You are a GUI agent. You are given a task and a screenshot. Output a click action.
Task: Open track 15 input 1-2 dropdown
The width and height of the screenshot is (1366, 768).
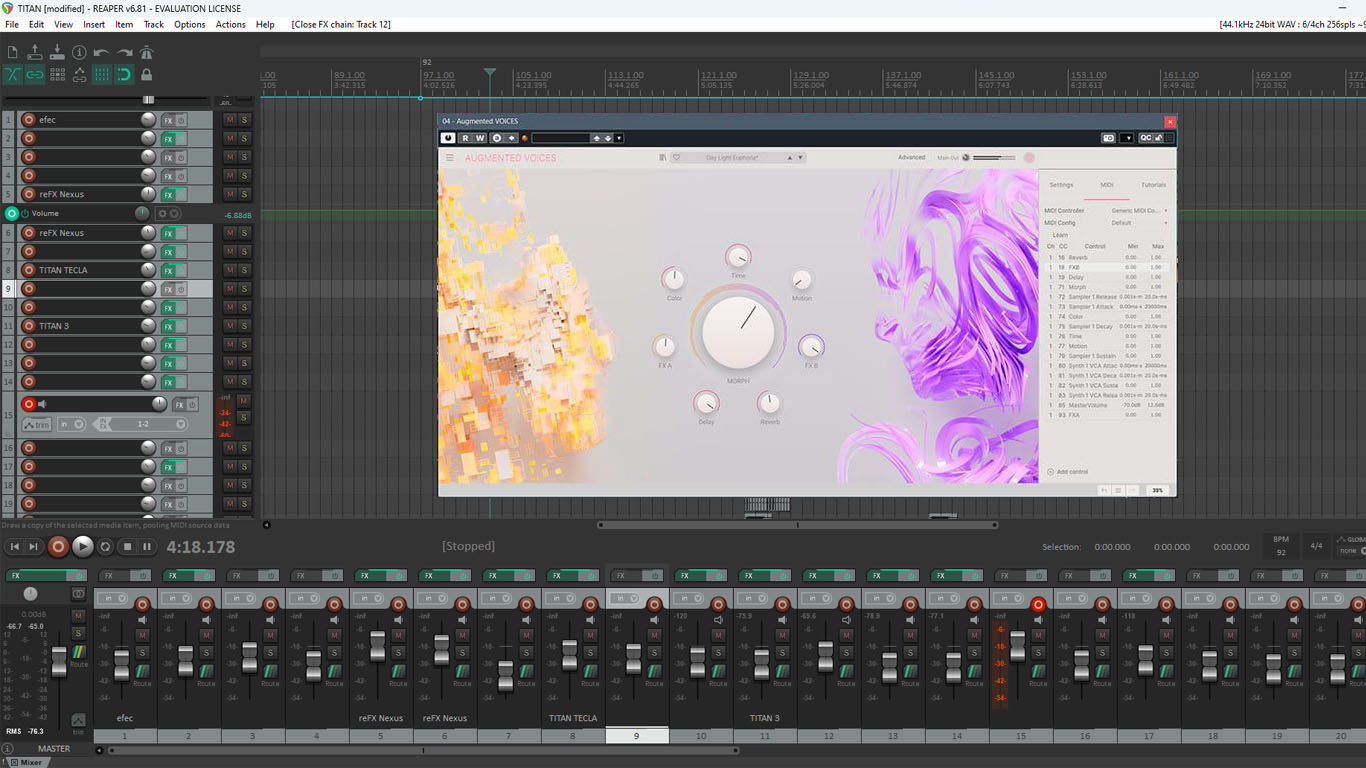142,424
